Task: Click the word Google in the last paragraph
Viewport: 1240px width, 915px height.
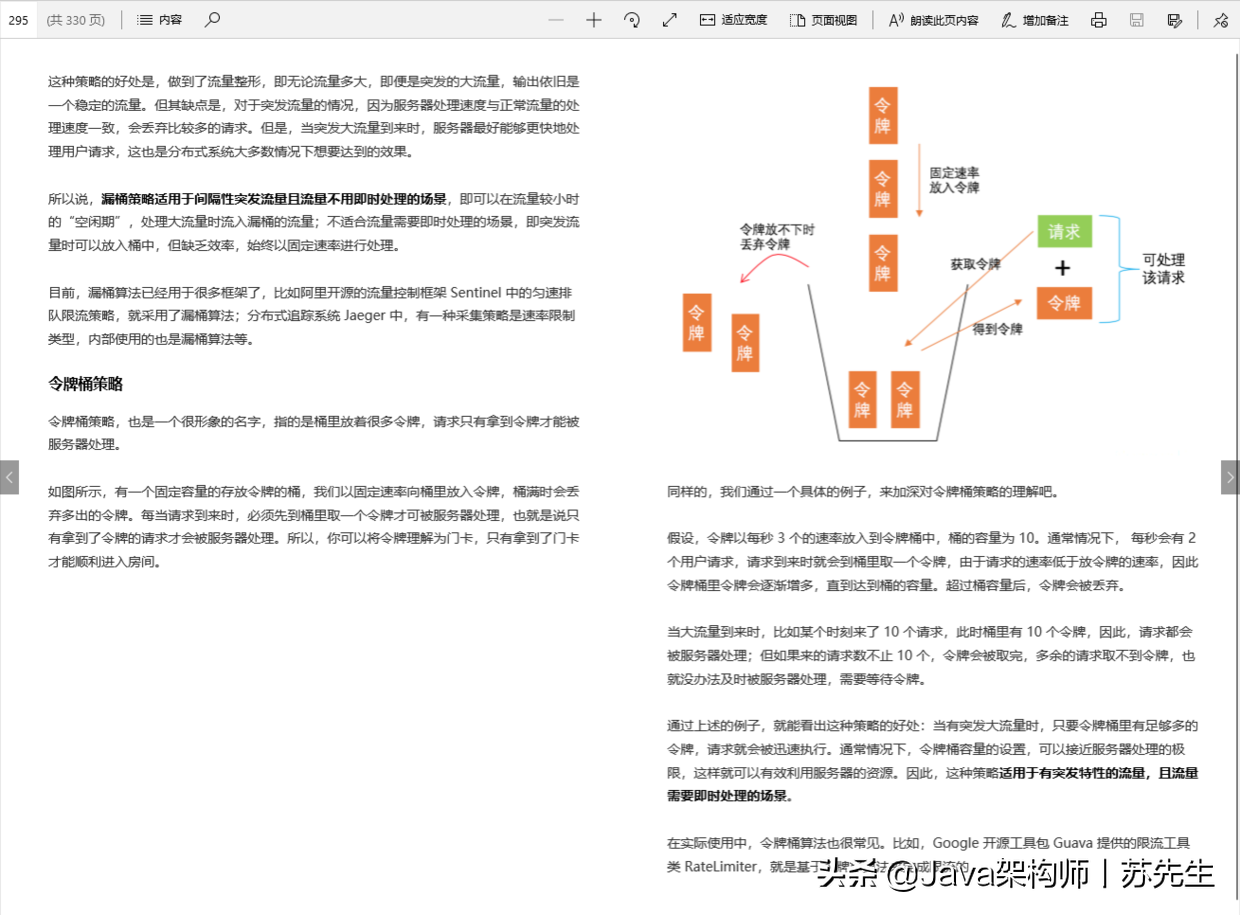Action: click(x=957, y=843)
